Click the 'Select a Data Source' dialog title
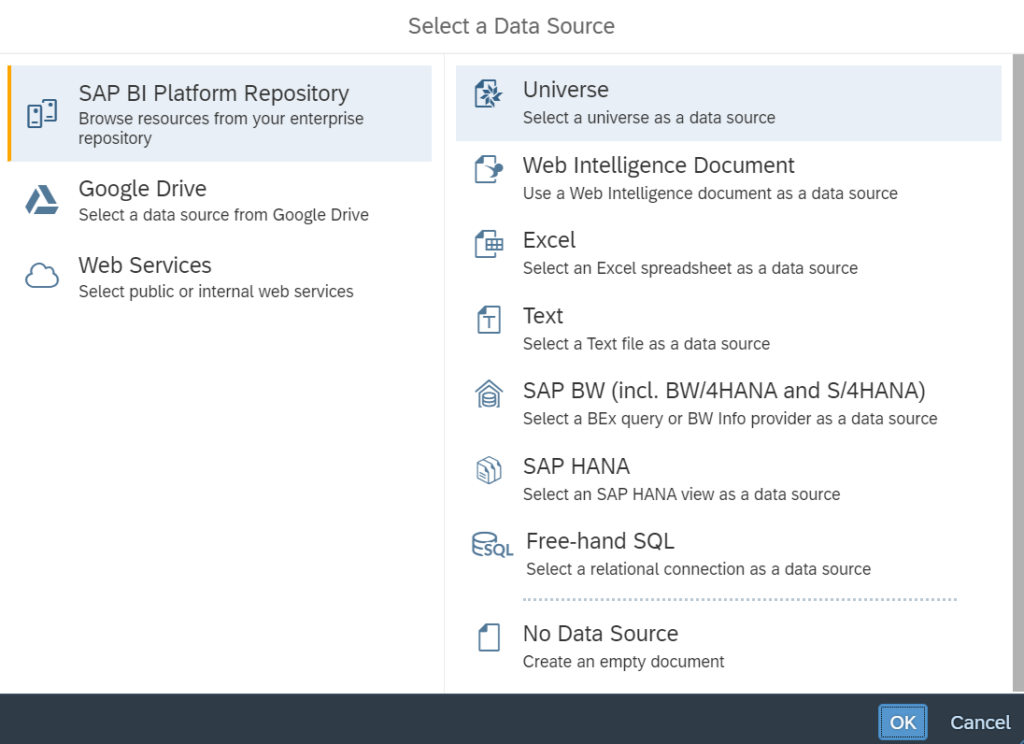 click(511, 26)
